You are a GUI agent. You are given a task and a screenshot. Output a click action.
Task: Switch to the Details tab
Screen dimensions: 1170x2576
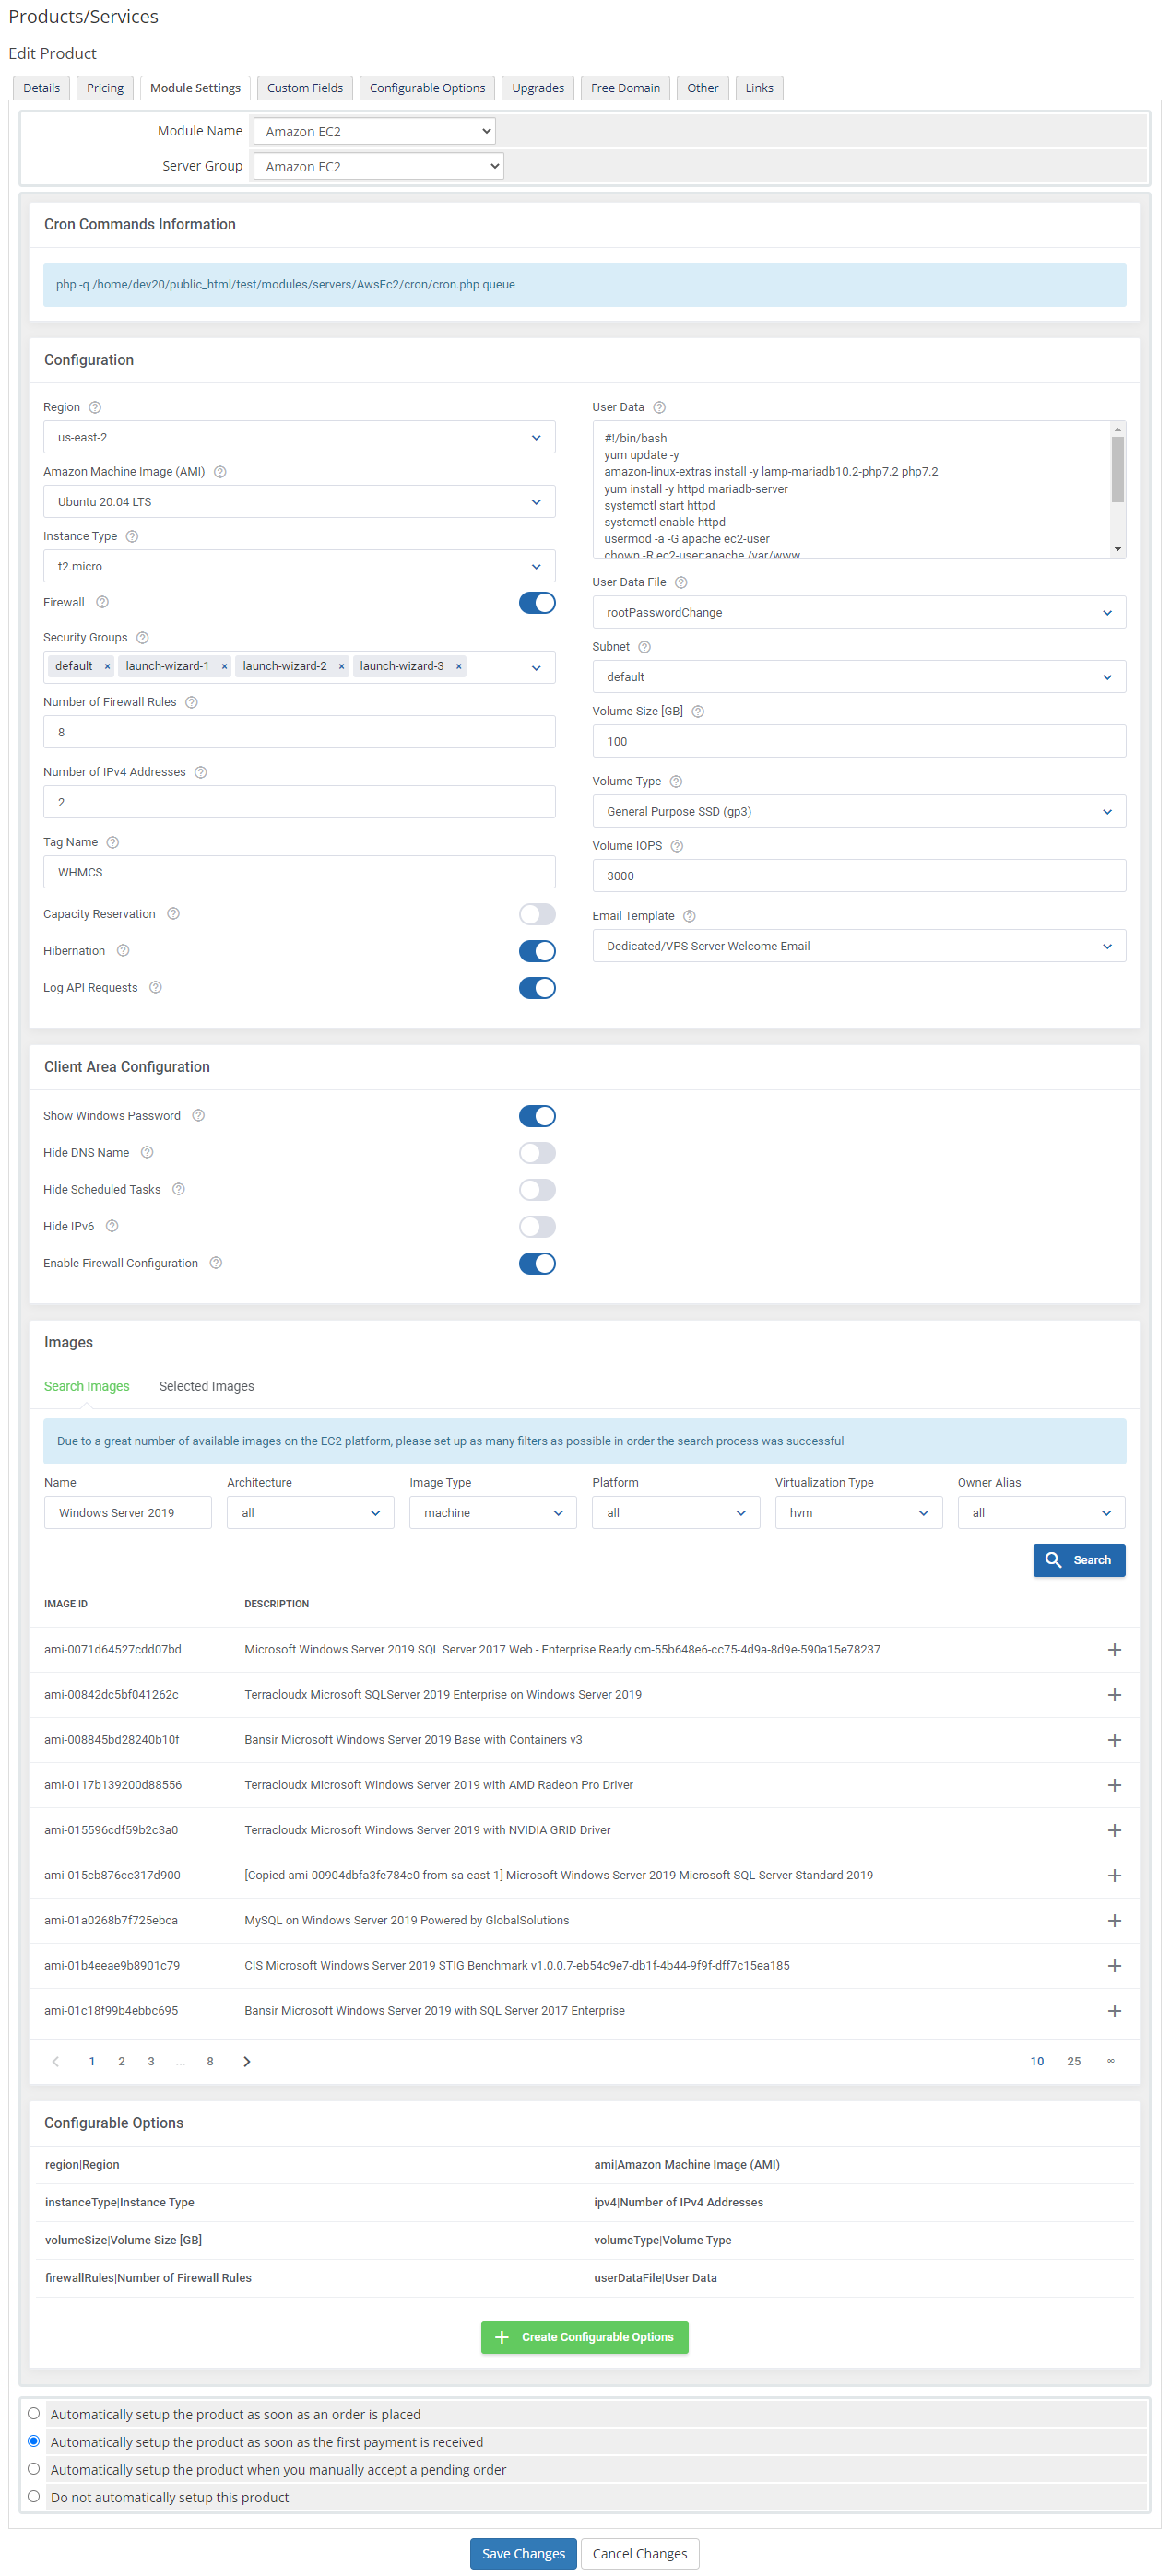click(42, 88)
